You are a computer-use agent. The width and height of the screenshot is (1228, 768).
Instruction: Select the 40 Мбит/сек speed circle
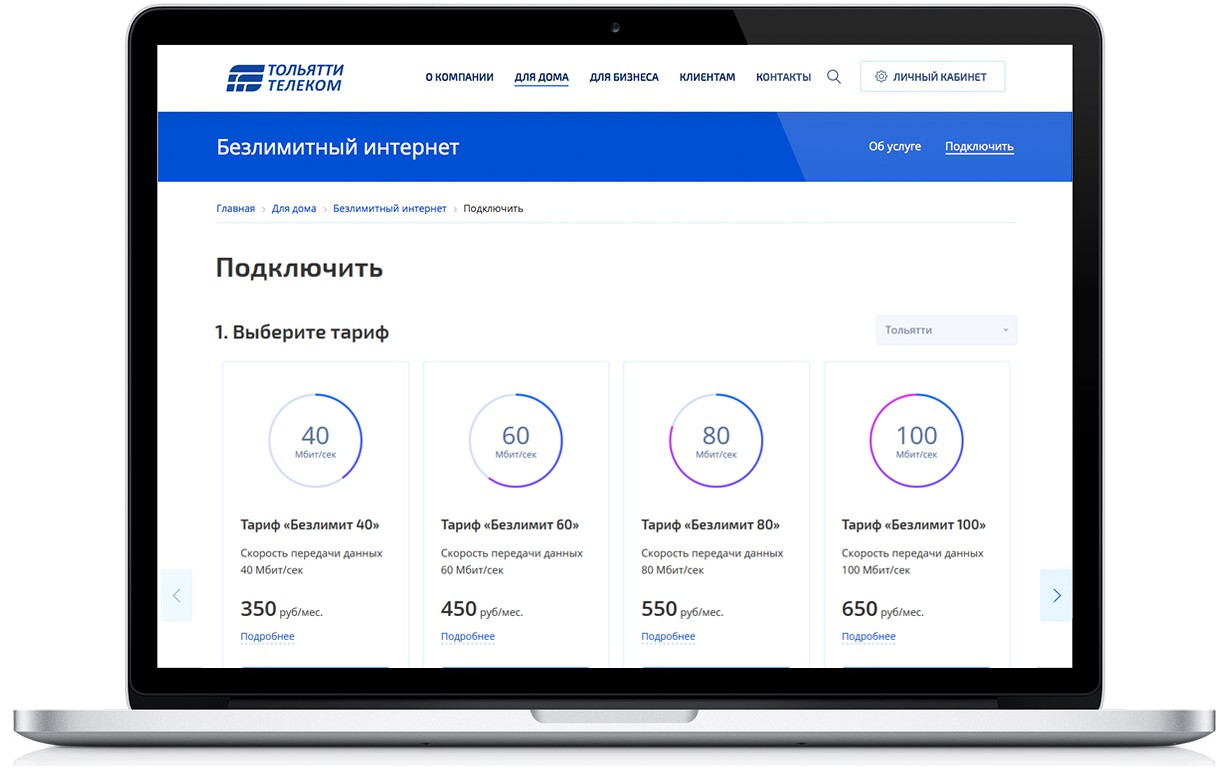(x=315, y=440)
